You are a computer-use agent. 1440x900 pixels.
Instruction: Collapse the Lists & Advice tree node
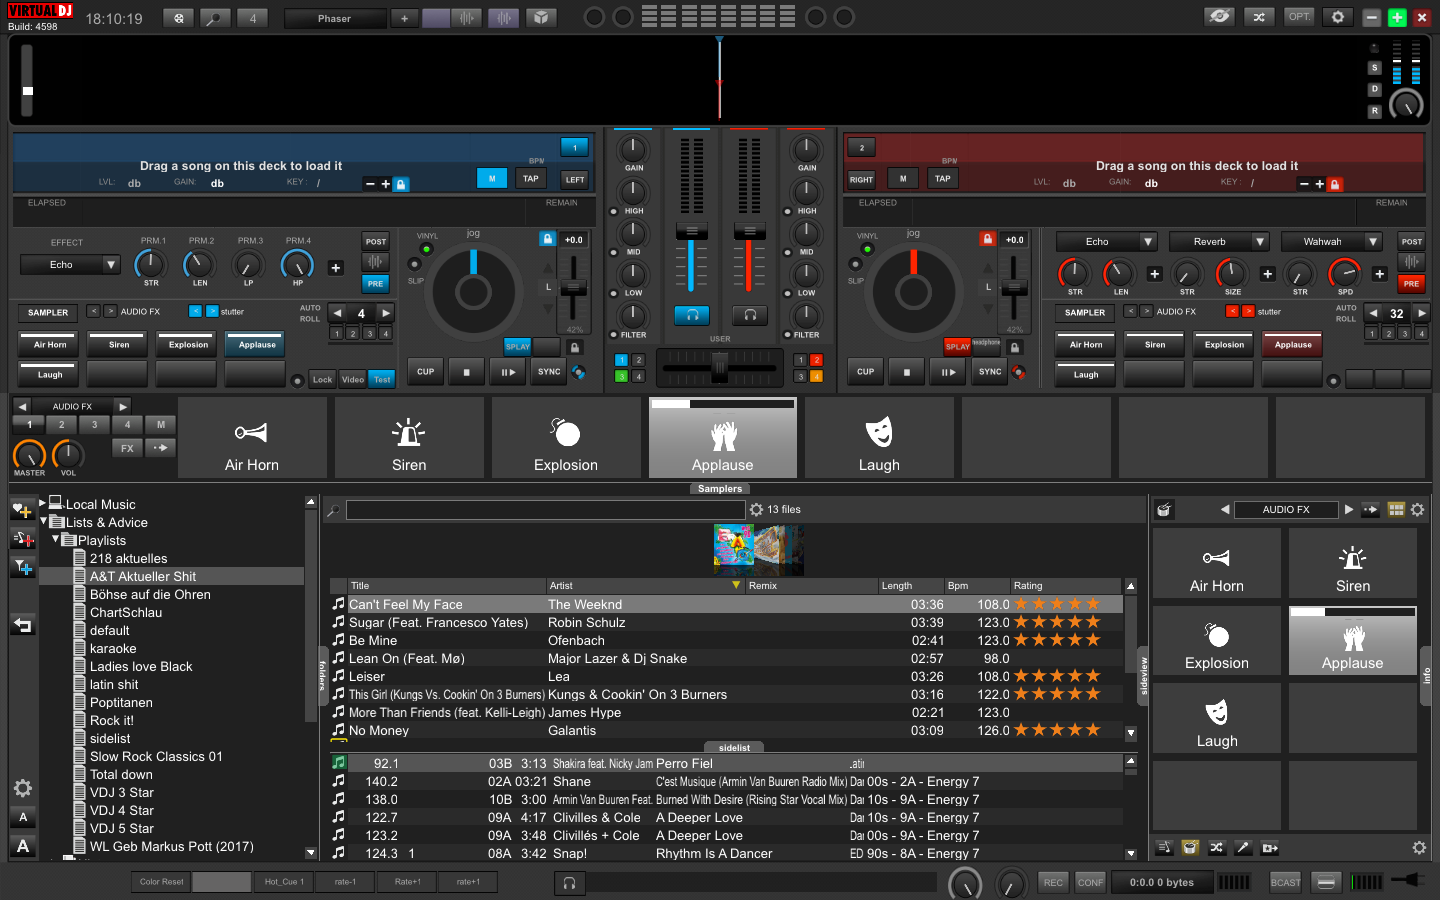pos(44,521)
